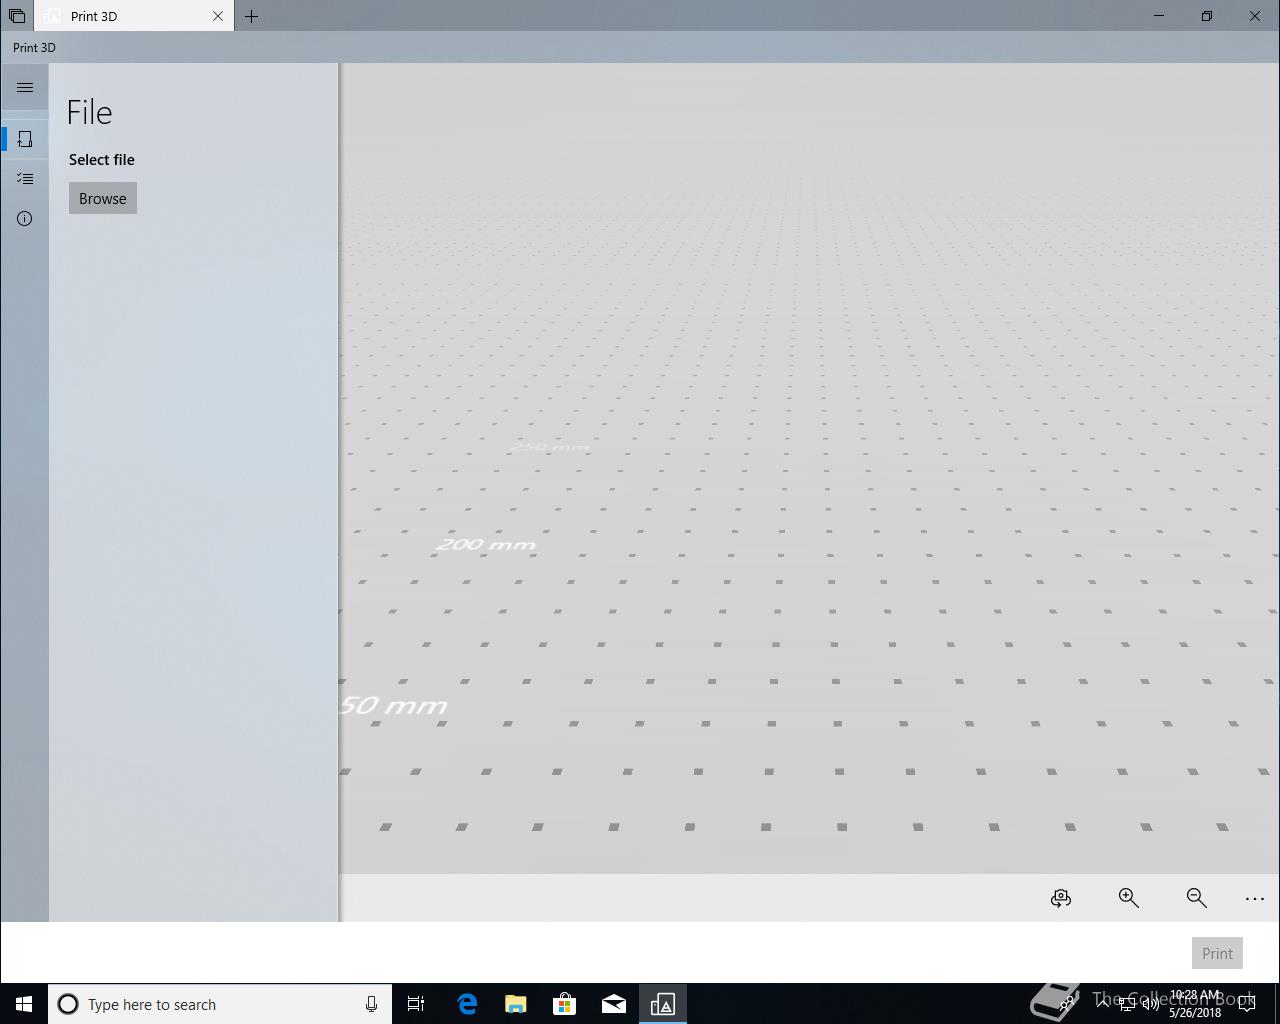
Task: Open the Action Center notifications icon
Action: pyautogui.click(x=1247, y=1004)
